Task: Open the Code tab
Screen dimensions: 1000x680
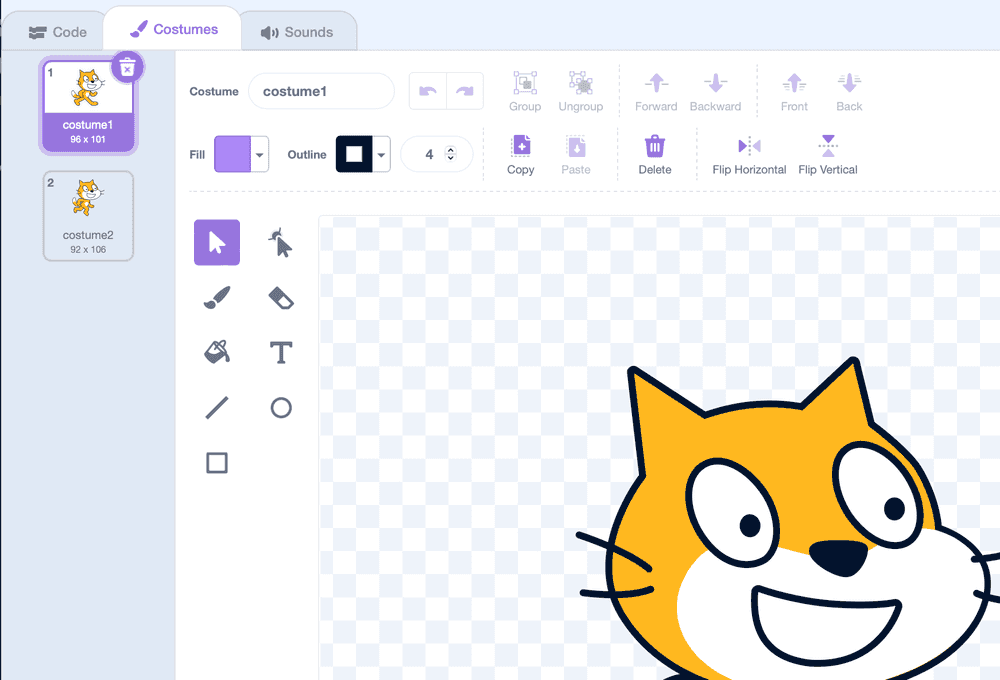Action: point(58,32)
